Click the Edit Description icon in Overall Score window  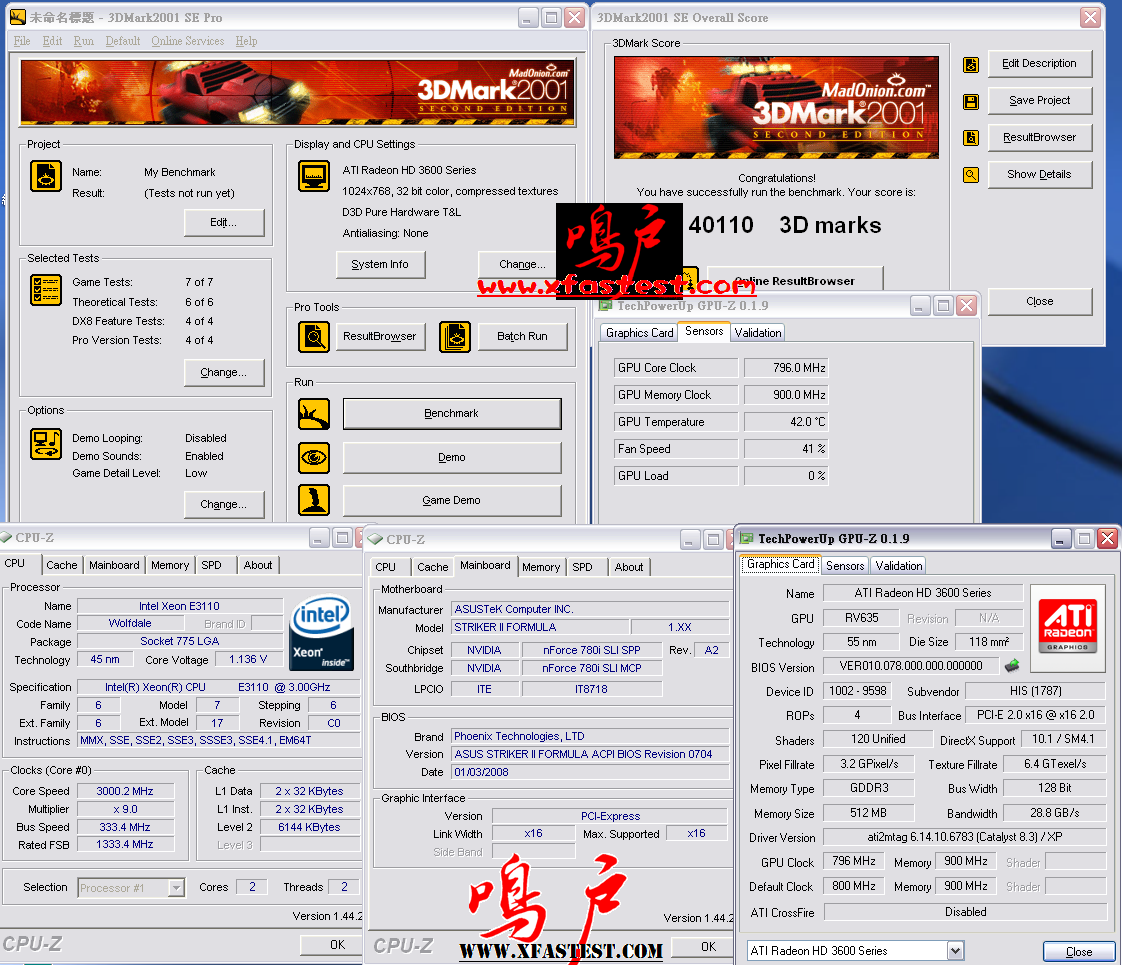coord(971,65)
